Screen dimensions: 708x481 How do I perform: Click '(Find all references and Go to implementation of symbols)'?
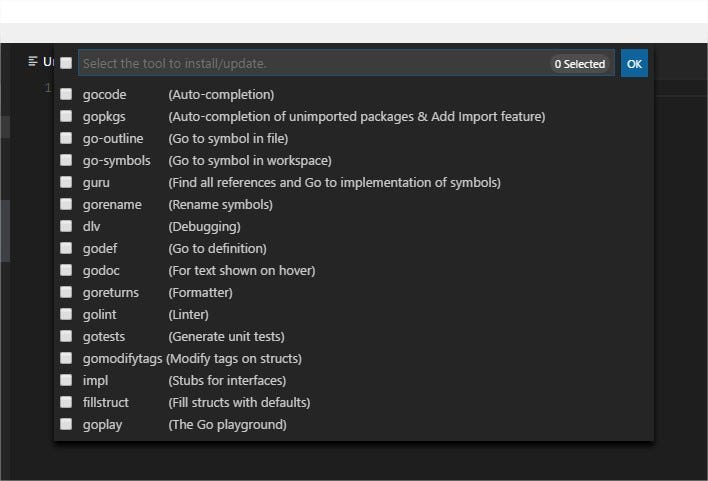(335, 182)
